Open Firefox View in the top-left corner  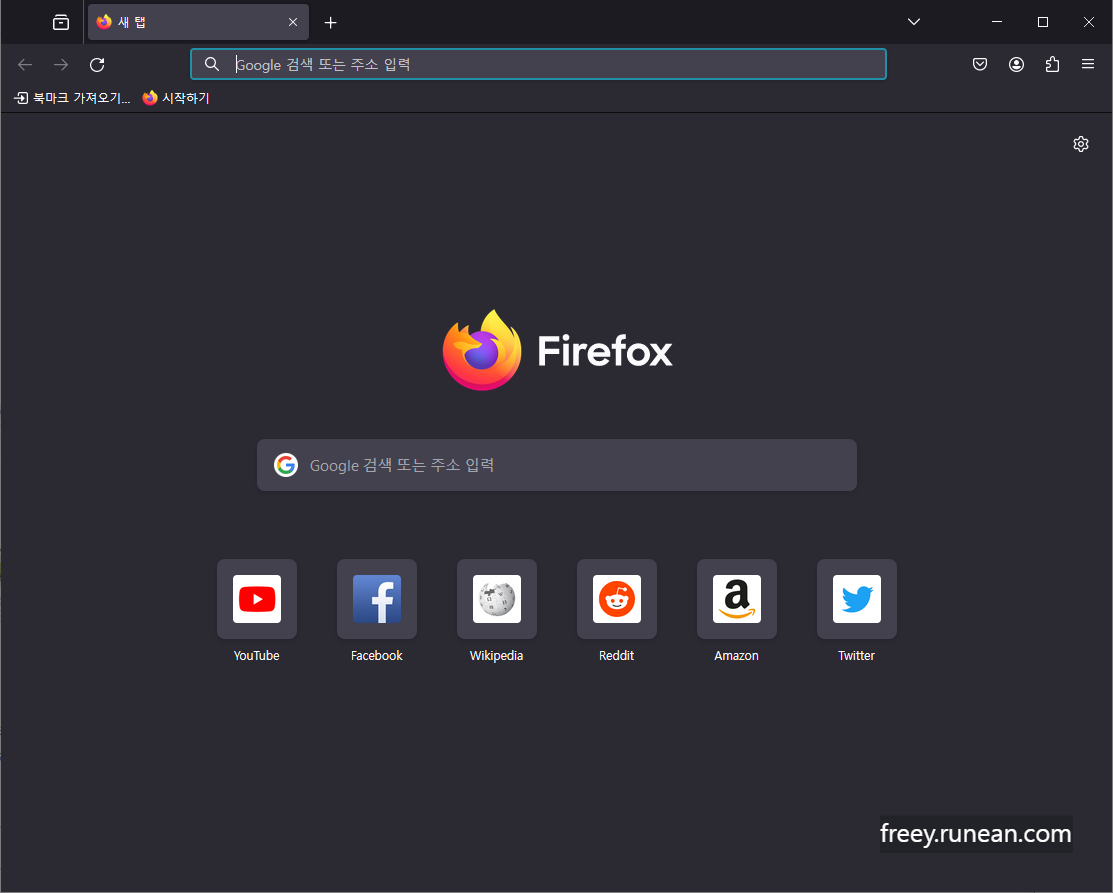[60, 22]
